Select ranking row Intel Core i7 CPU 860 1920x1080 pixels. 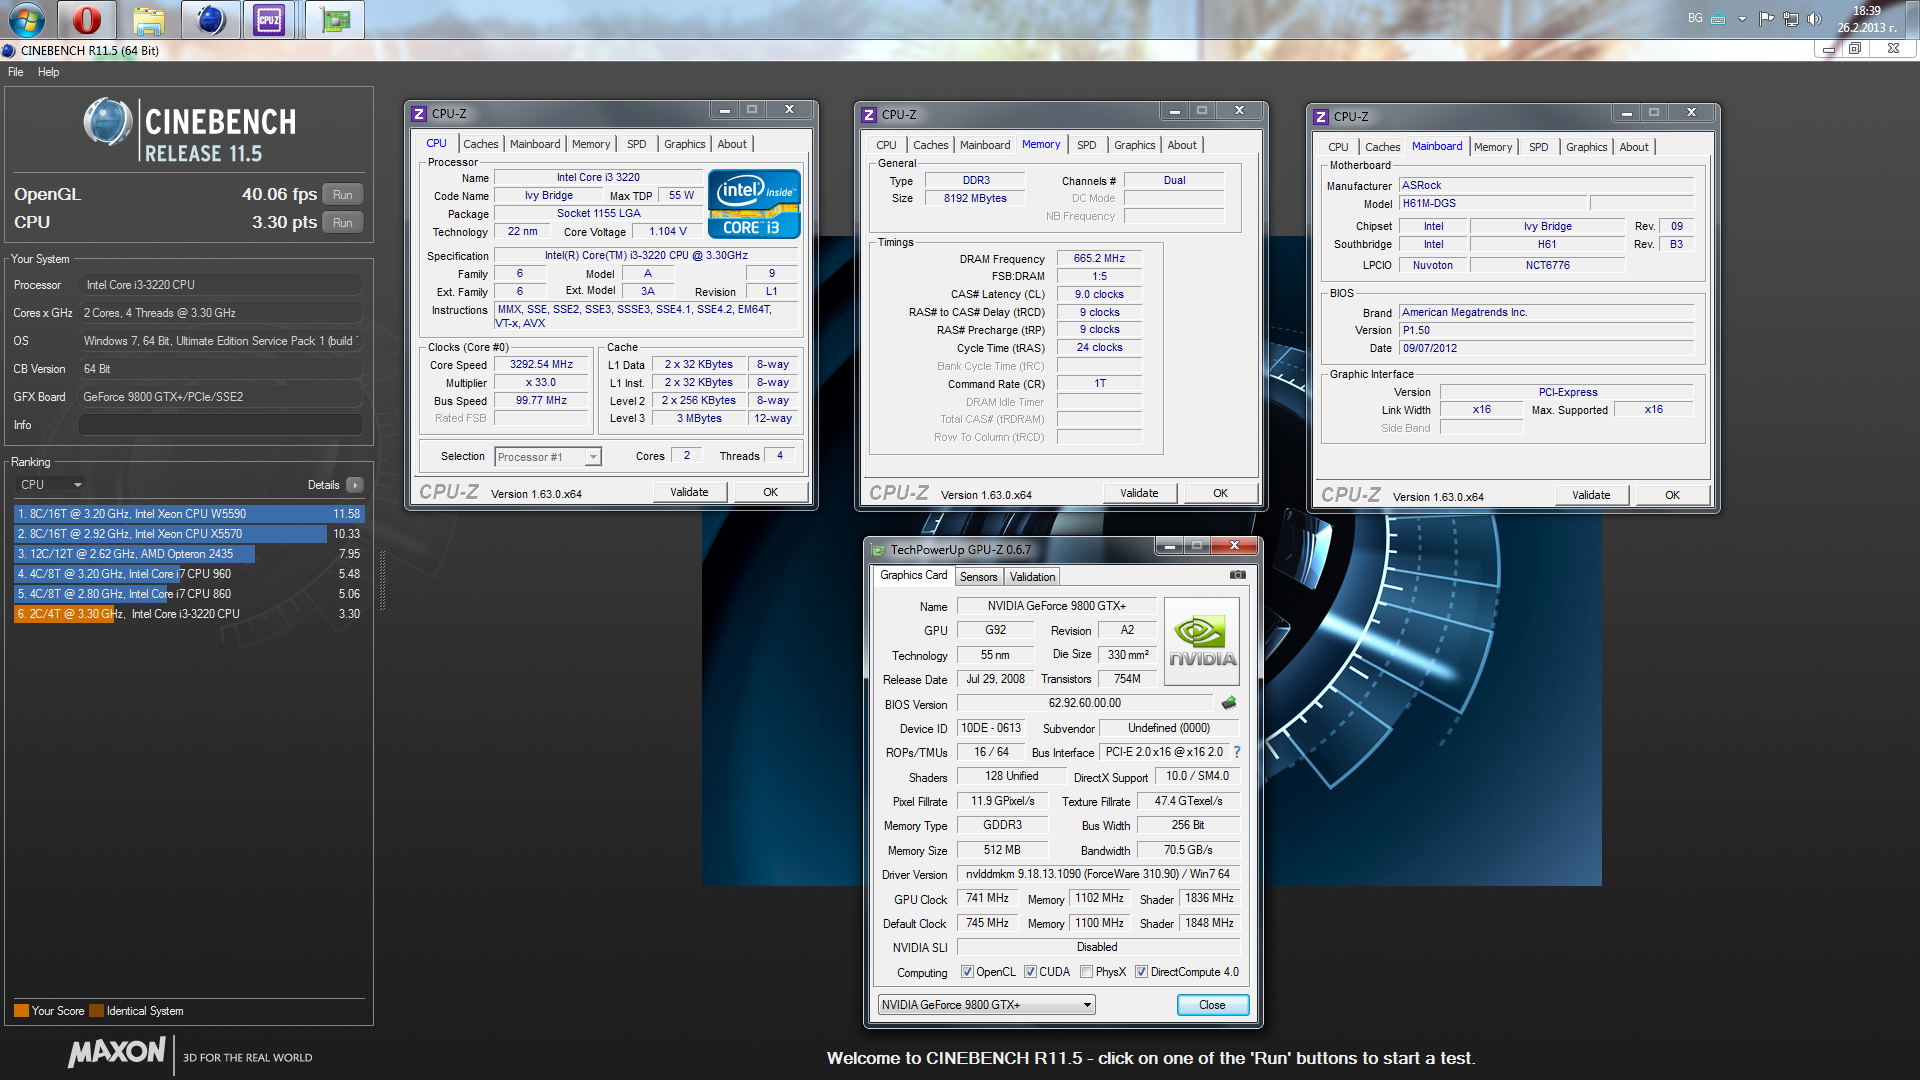click(x=188, y=594)
